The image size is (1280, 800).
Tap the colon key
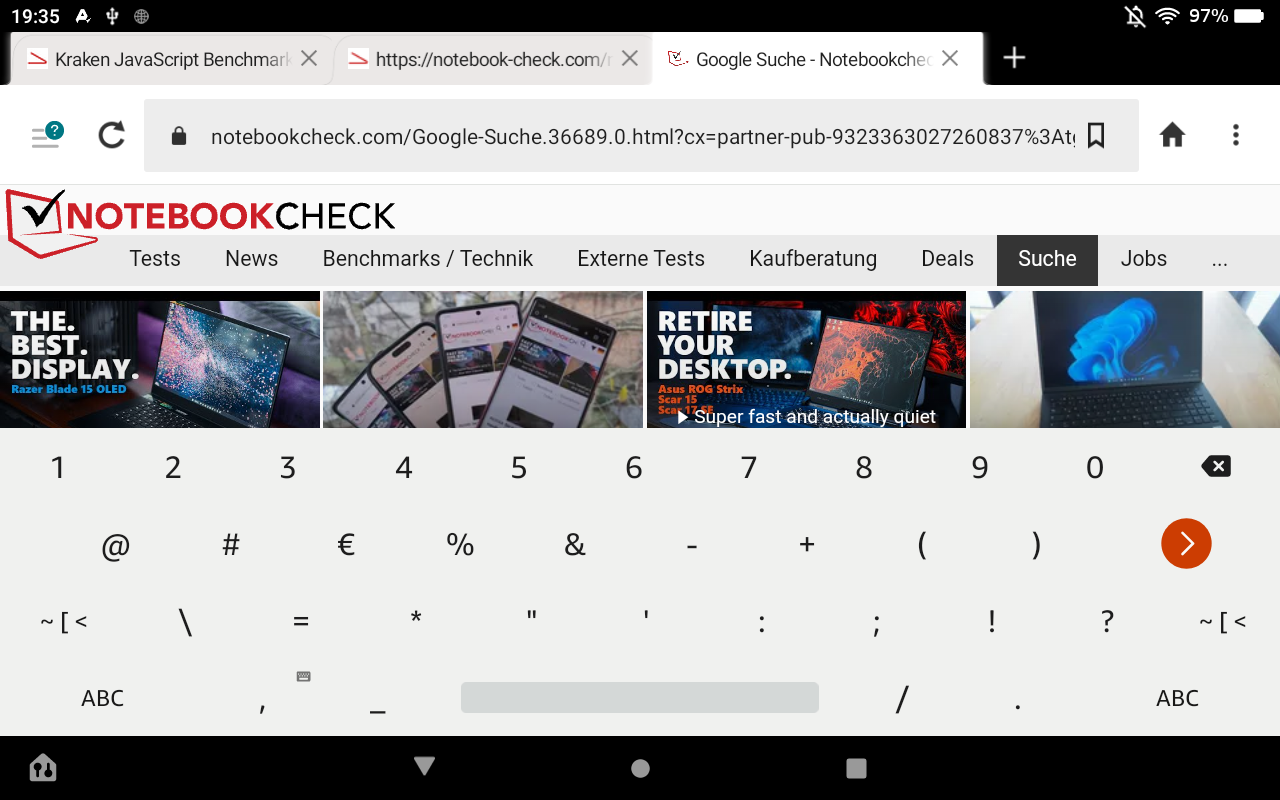[762, 623]
